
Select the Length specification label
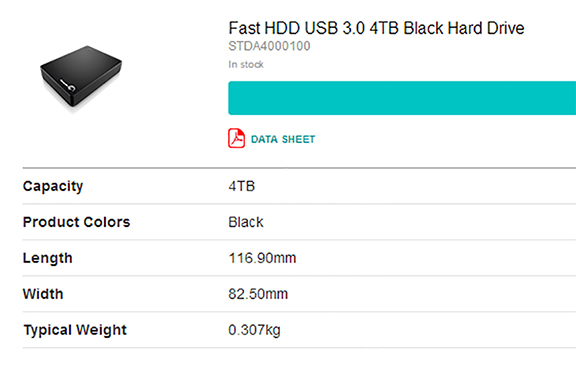pos(47,258)
